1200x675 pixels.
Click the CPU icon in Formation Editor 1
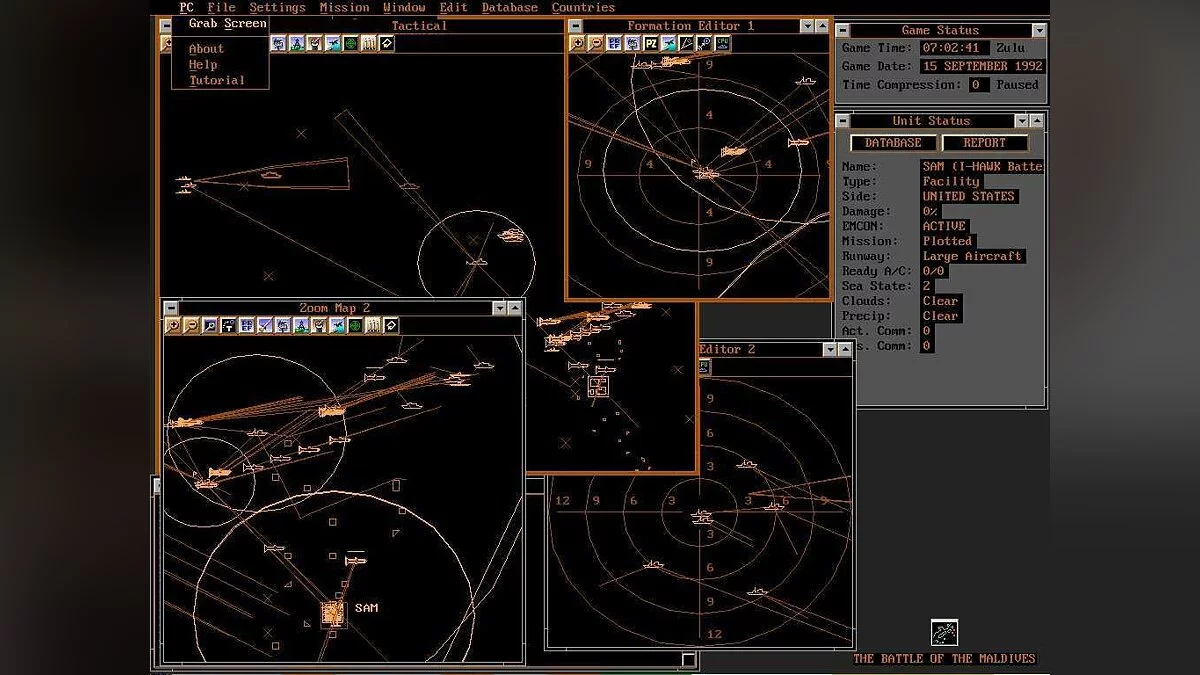click(x=723, y=44)
